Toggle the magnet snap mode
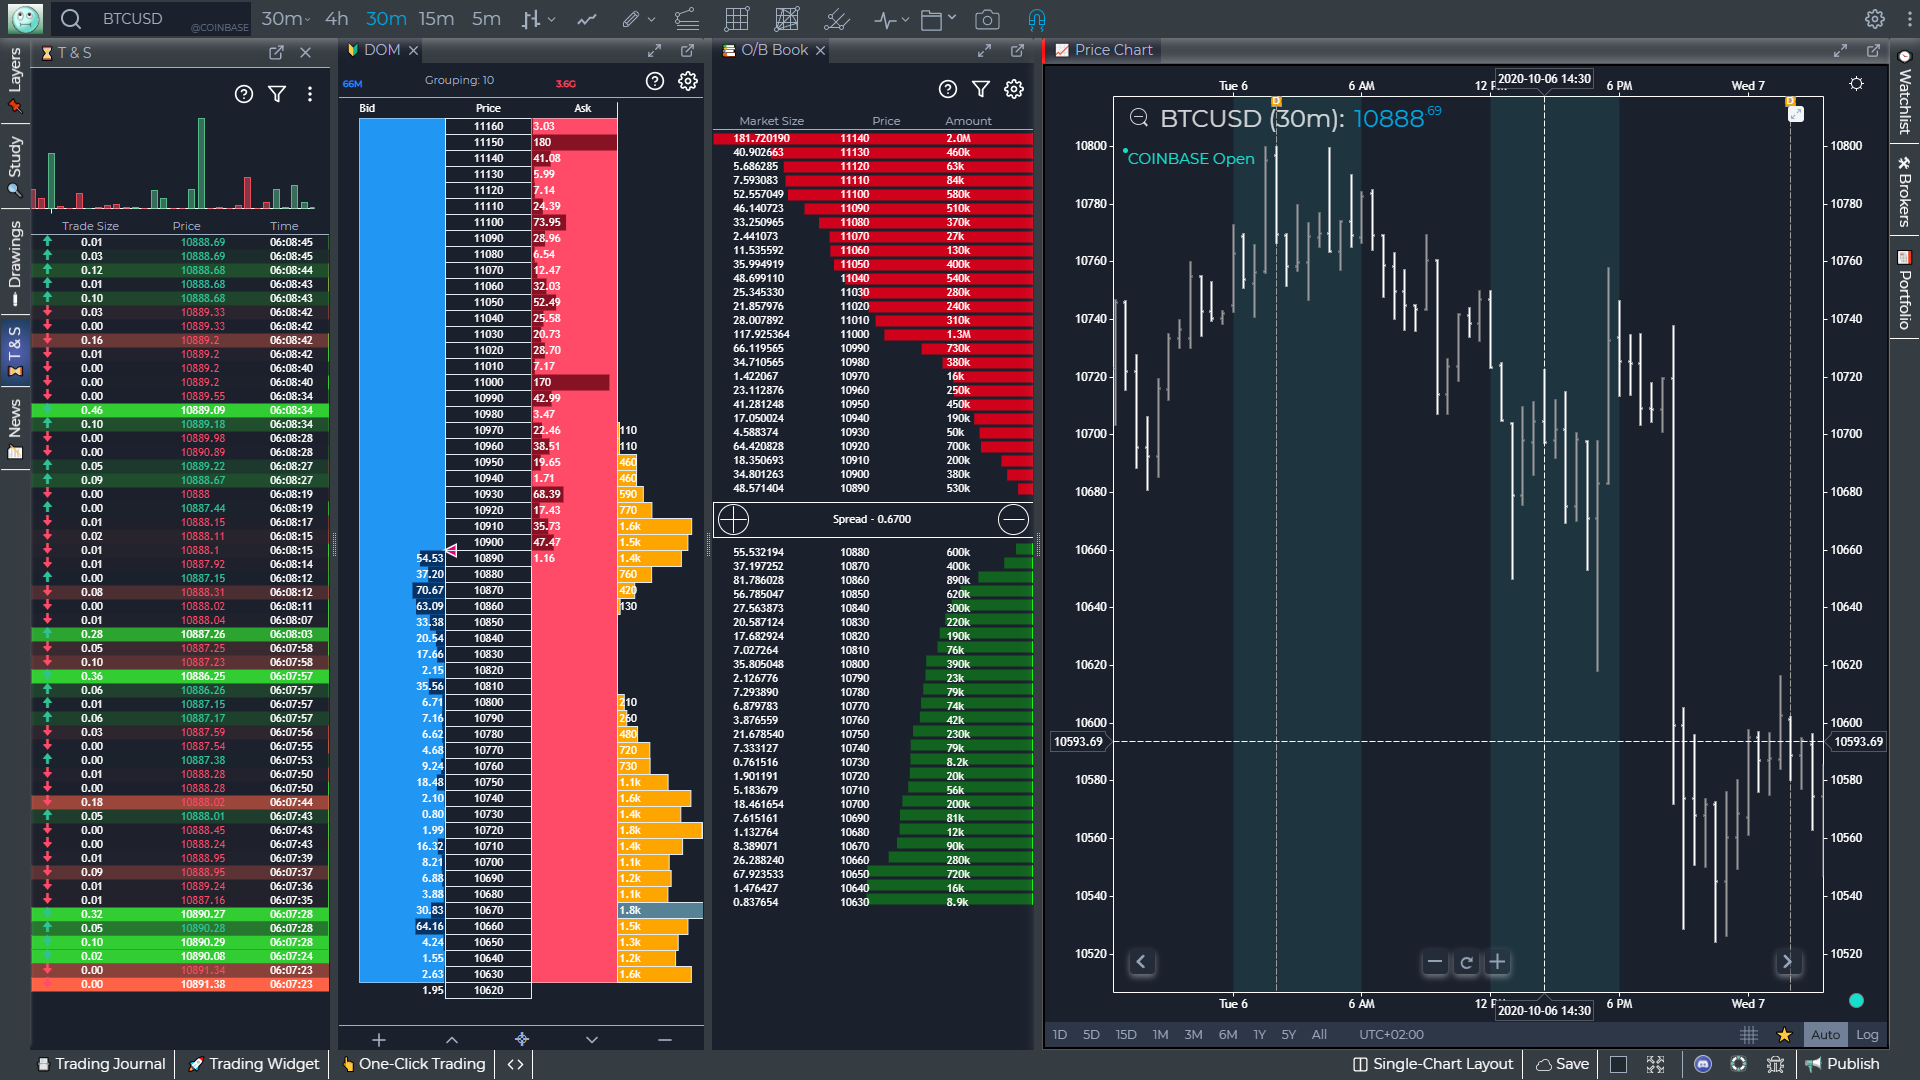1920x1080 pixels. click(1037, 18)
